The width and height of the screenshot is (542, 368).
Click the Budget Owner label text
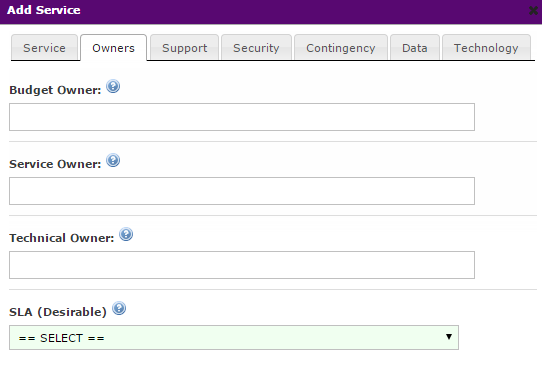pyautogui.click(x=55, y=90)
